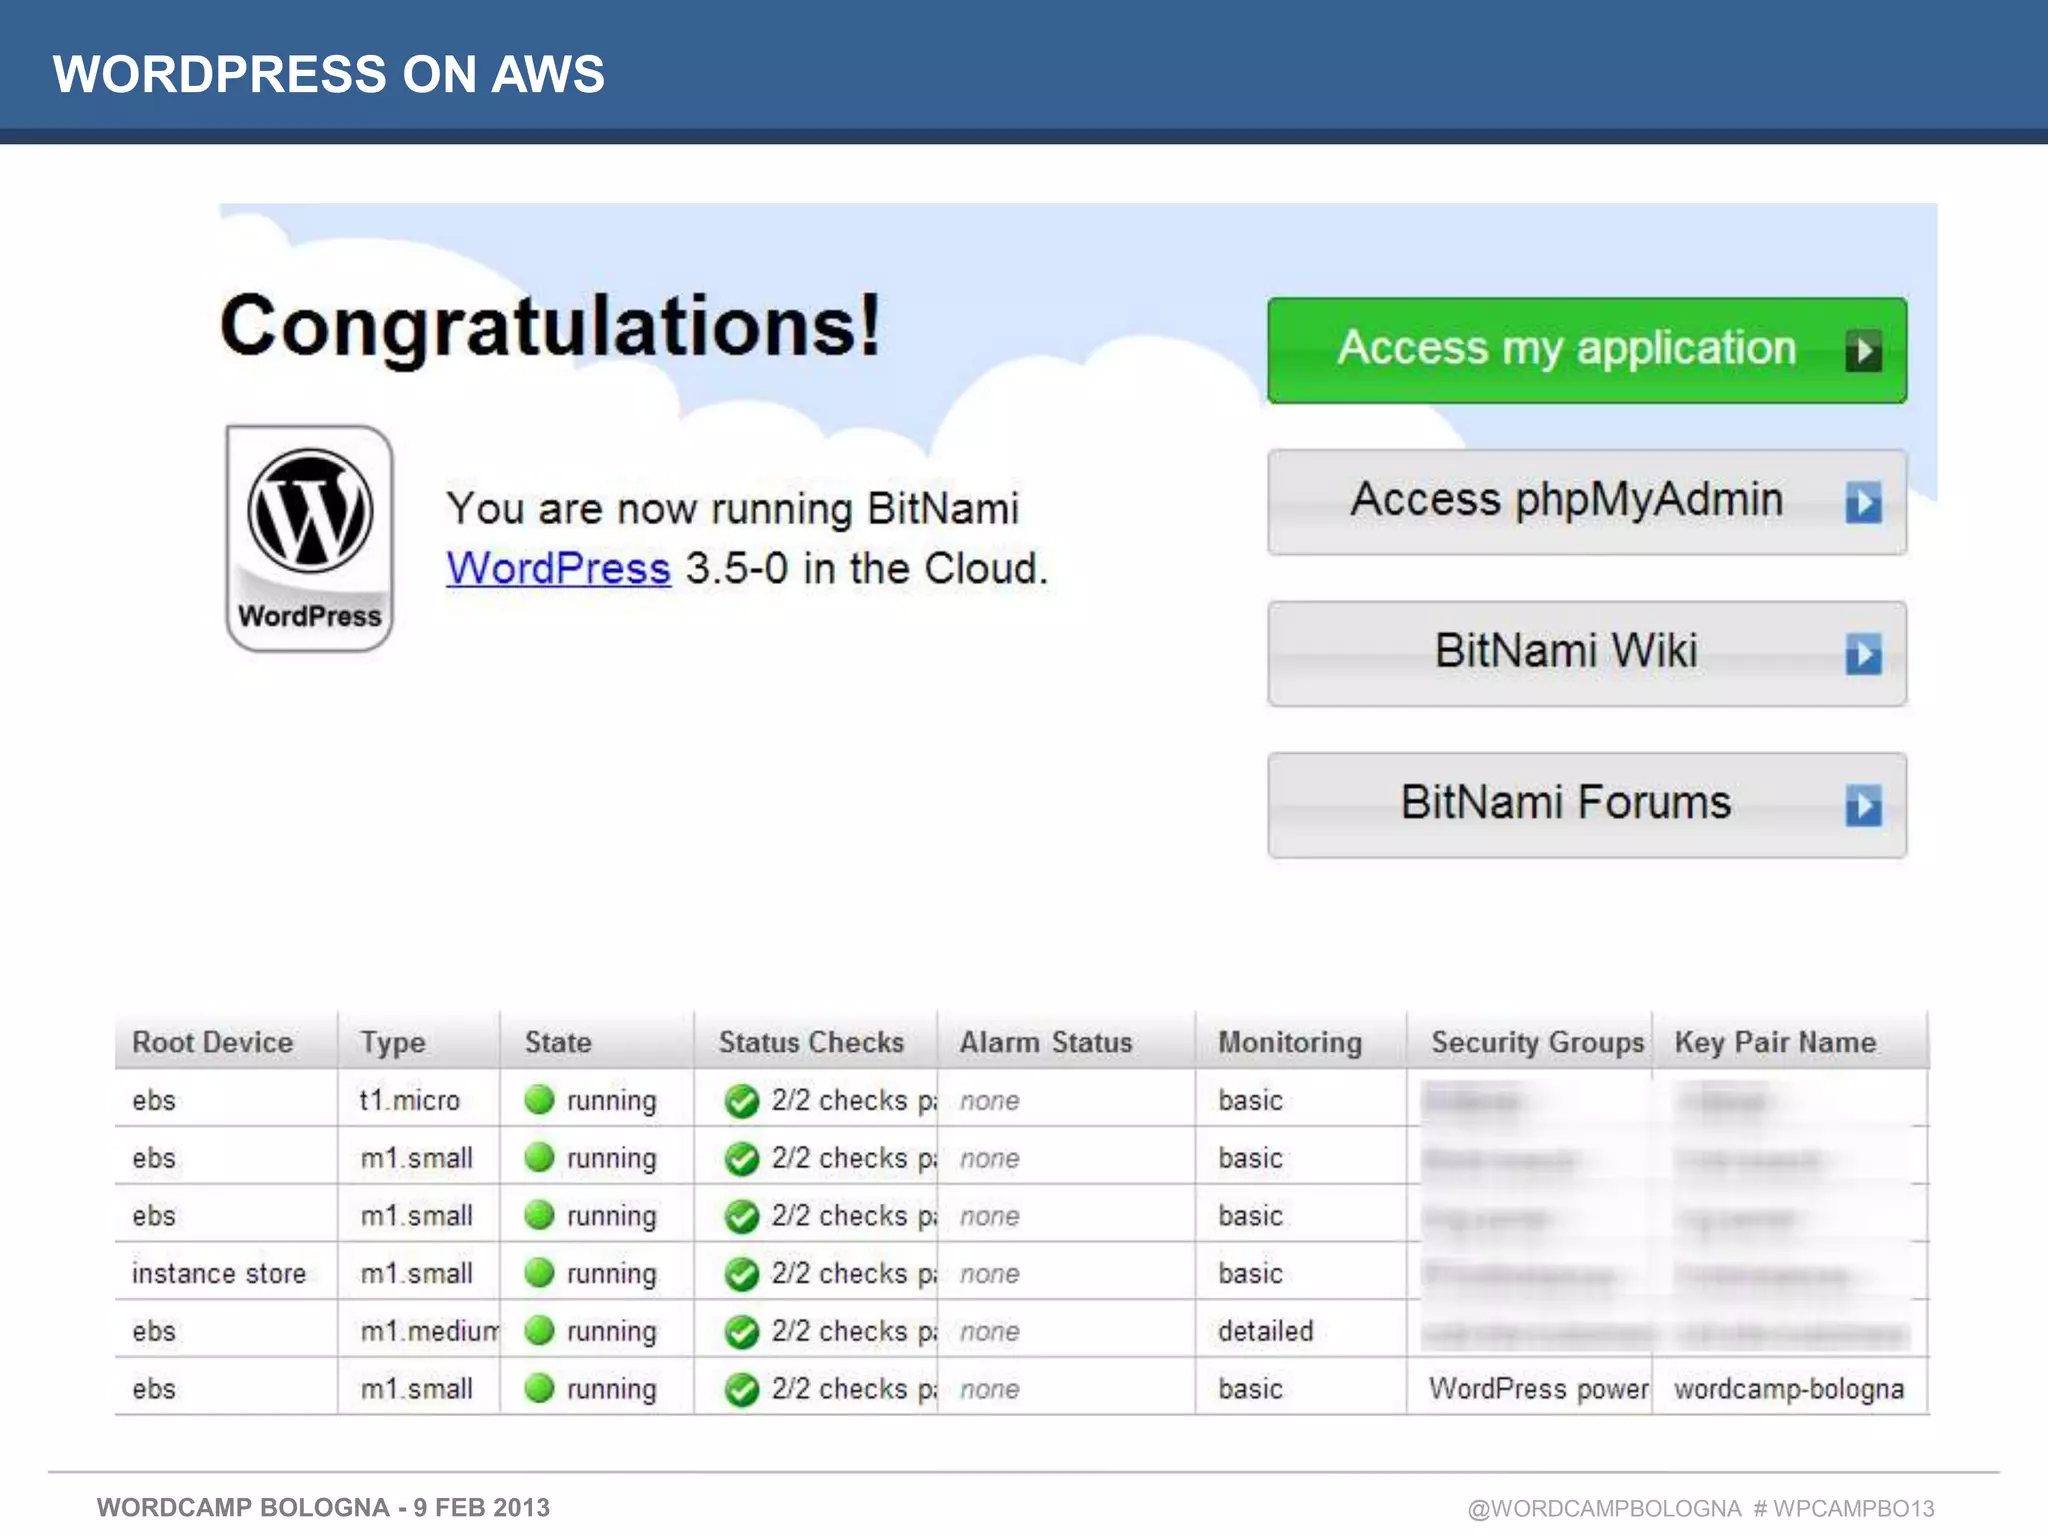Open the Access phpMyAdmin button

point(1587,502)
